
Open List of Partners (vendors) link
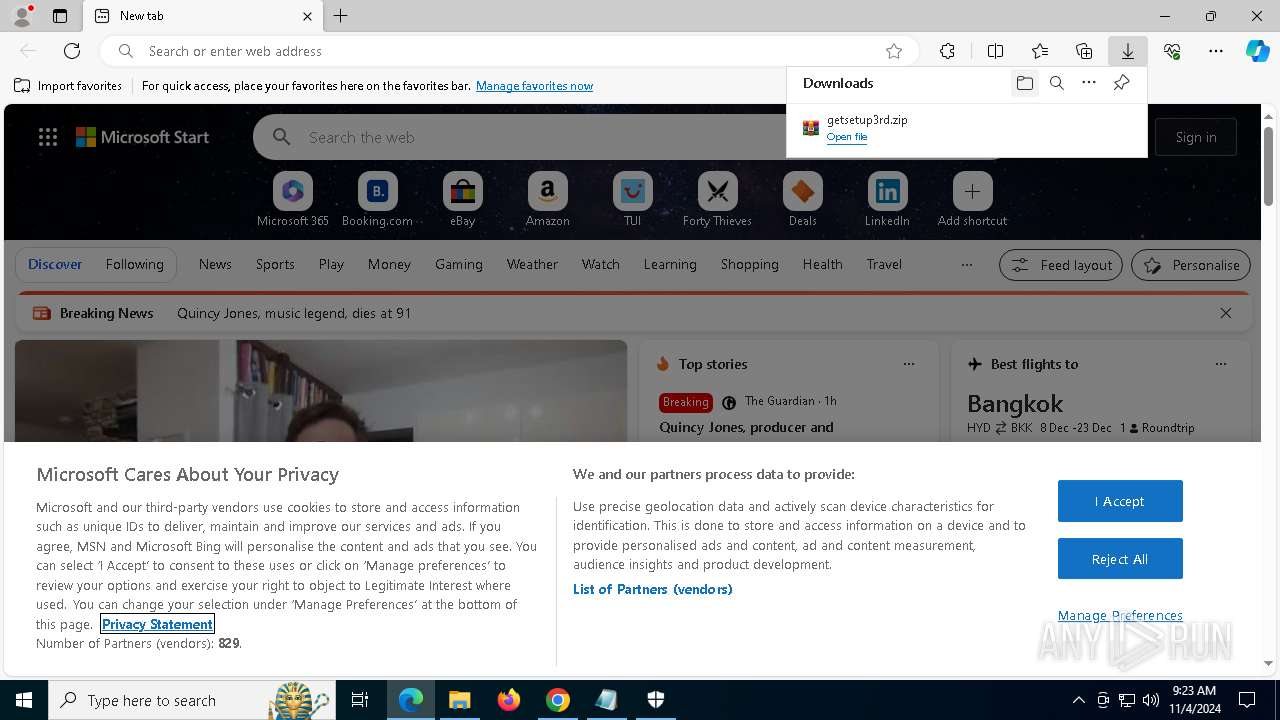click(653, 589)
